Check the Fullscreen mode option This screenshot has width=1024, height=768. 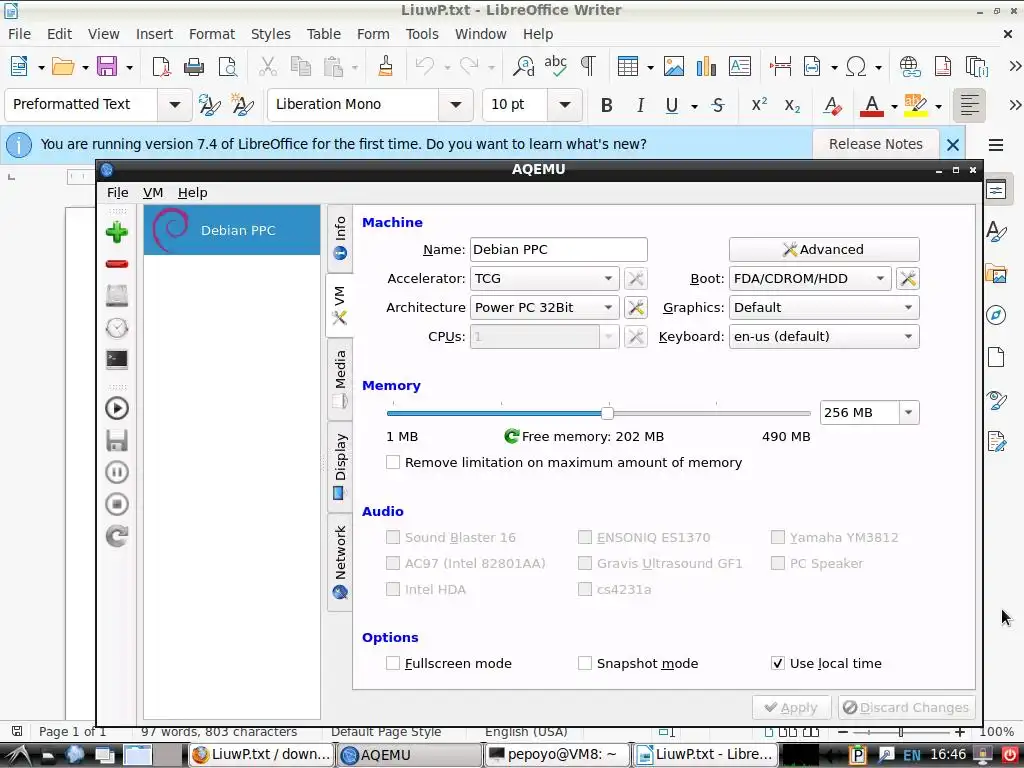[x=392, y=664]
